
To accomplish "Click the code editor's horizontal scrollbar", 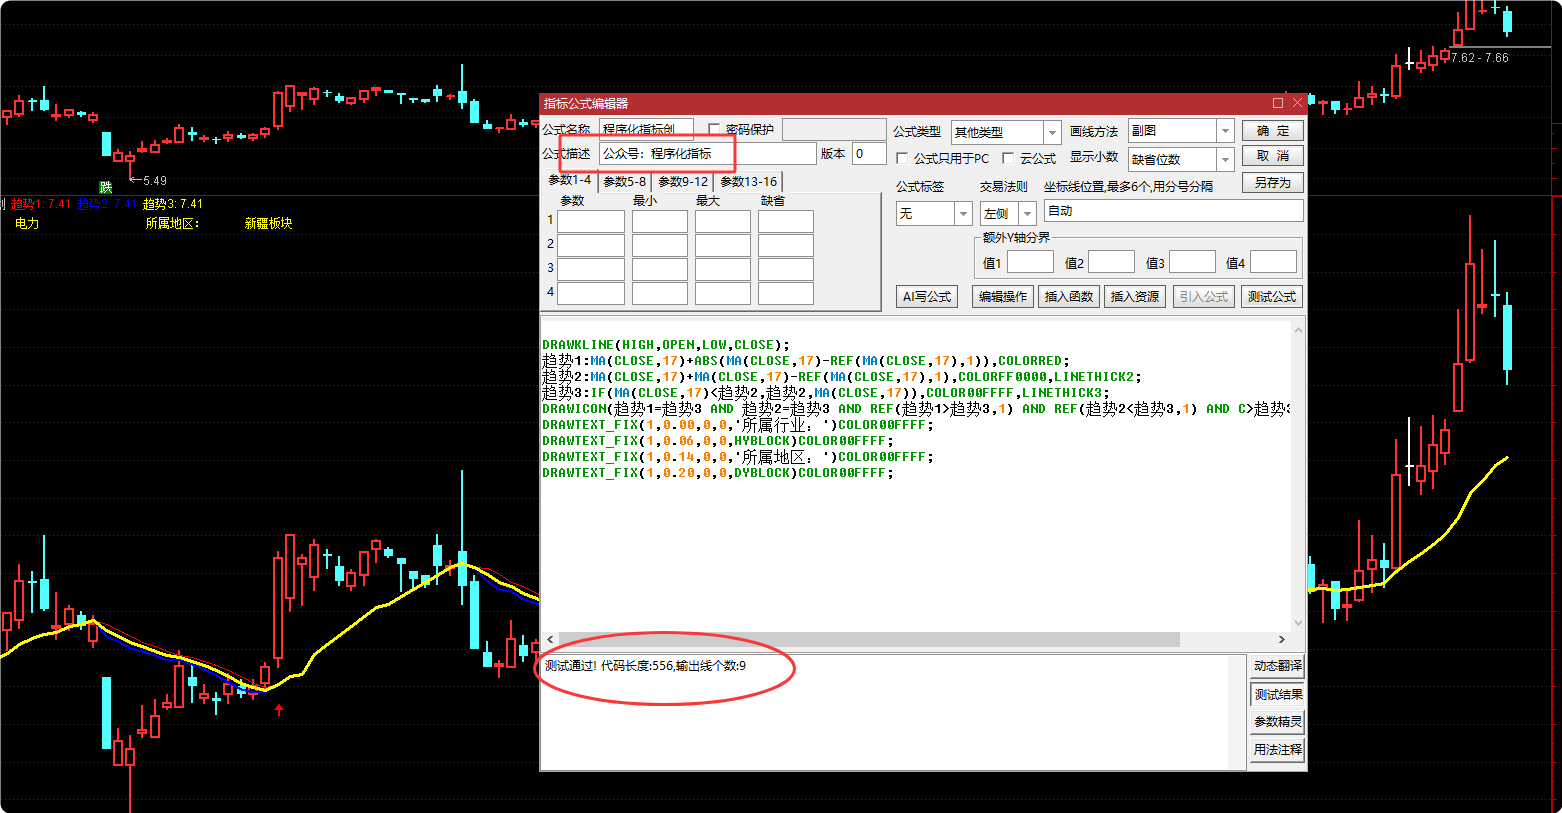I will (x=870, y=639).
